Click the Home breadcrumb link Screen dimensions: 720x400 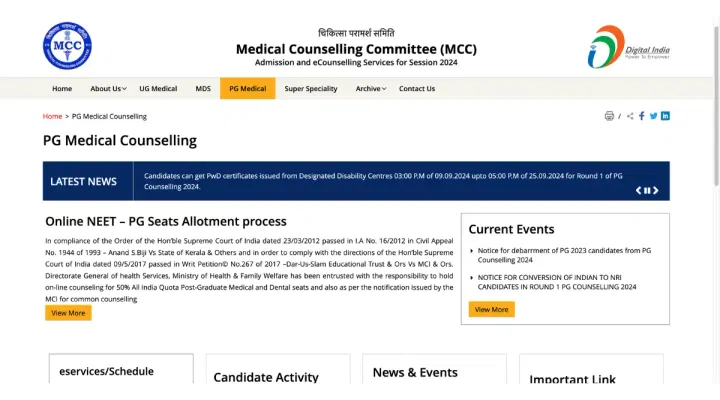pyautogui.click(x=52, y=116)
